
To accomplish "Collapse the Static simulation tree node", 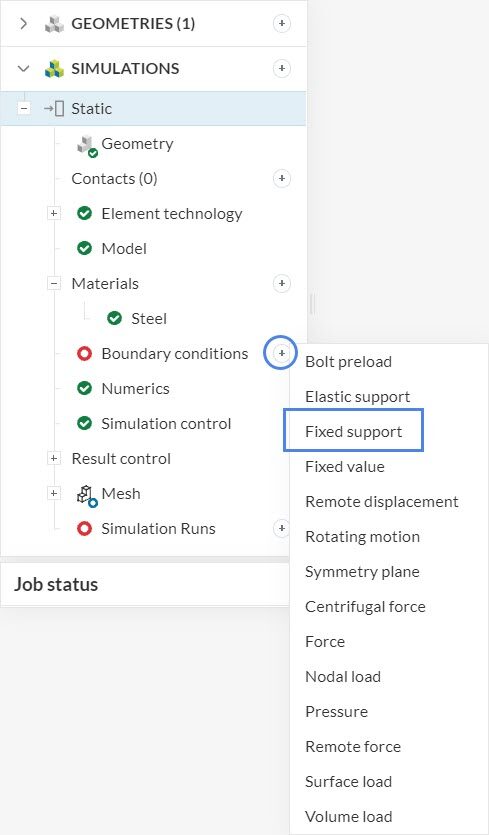I will click(23, 108).
